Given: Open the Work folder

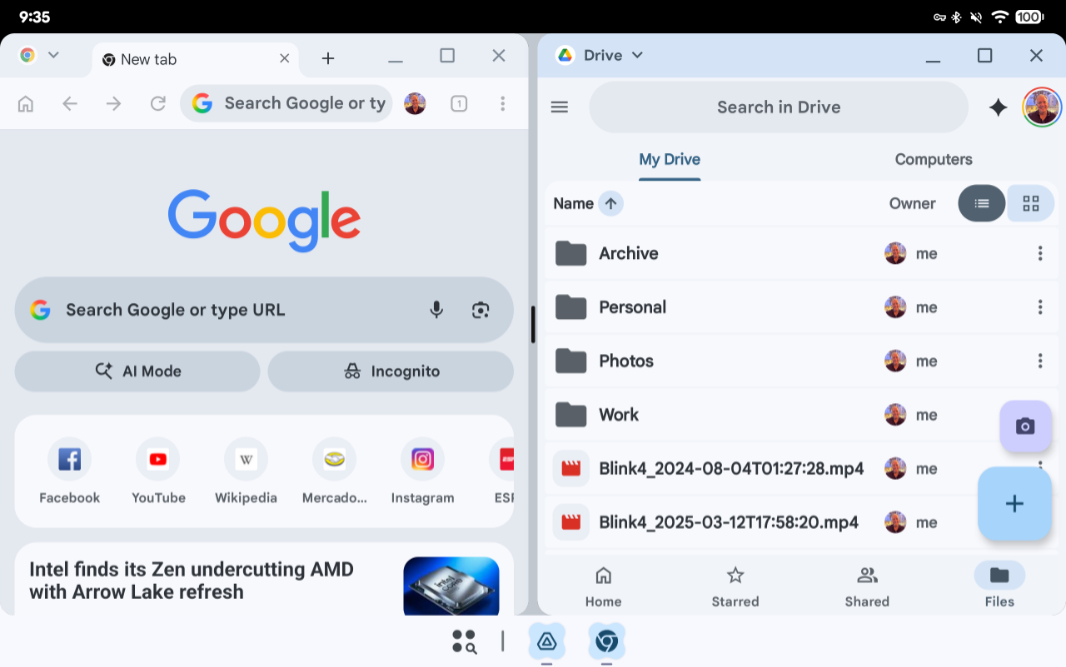Looking at the screenshot, I should (x=802, y=415).
